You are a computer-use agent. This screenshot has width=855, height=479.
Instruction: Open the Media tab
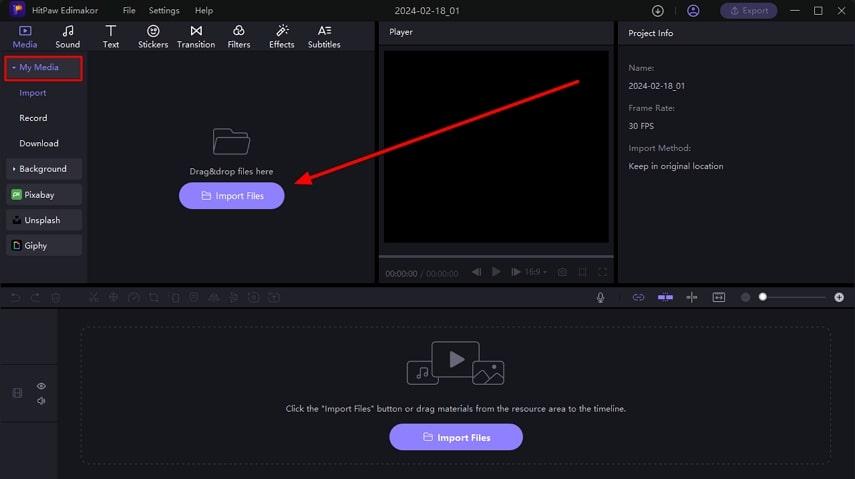(25, 37)
